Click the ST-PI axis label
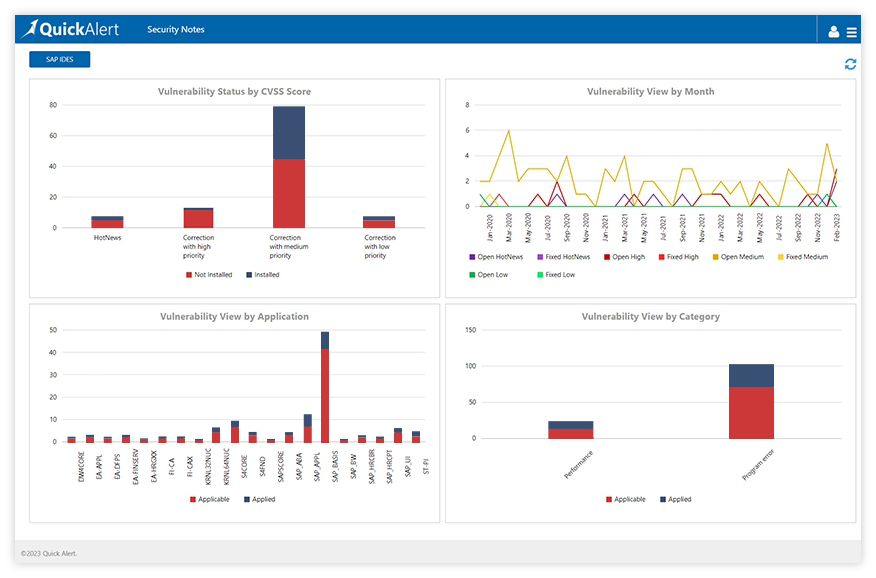876x578 pixels. (x=426, y=466)
